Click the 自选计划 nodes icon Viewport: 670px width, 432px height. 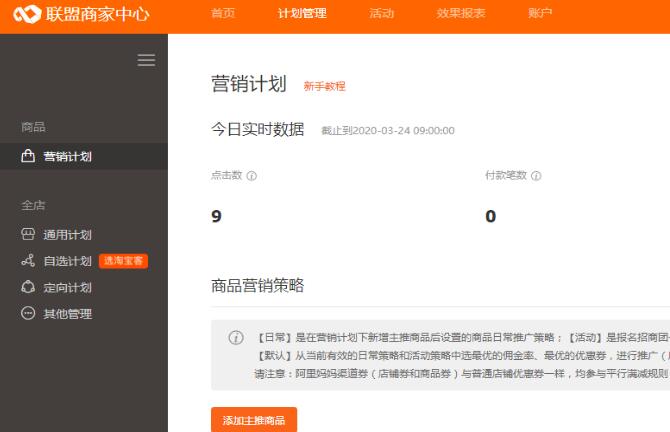point(28,261)
